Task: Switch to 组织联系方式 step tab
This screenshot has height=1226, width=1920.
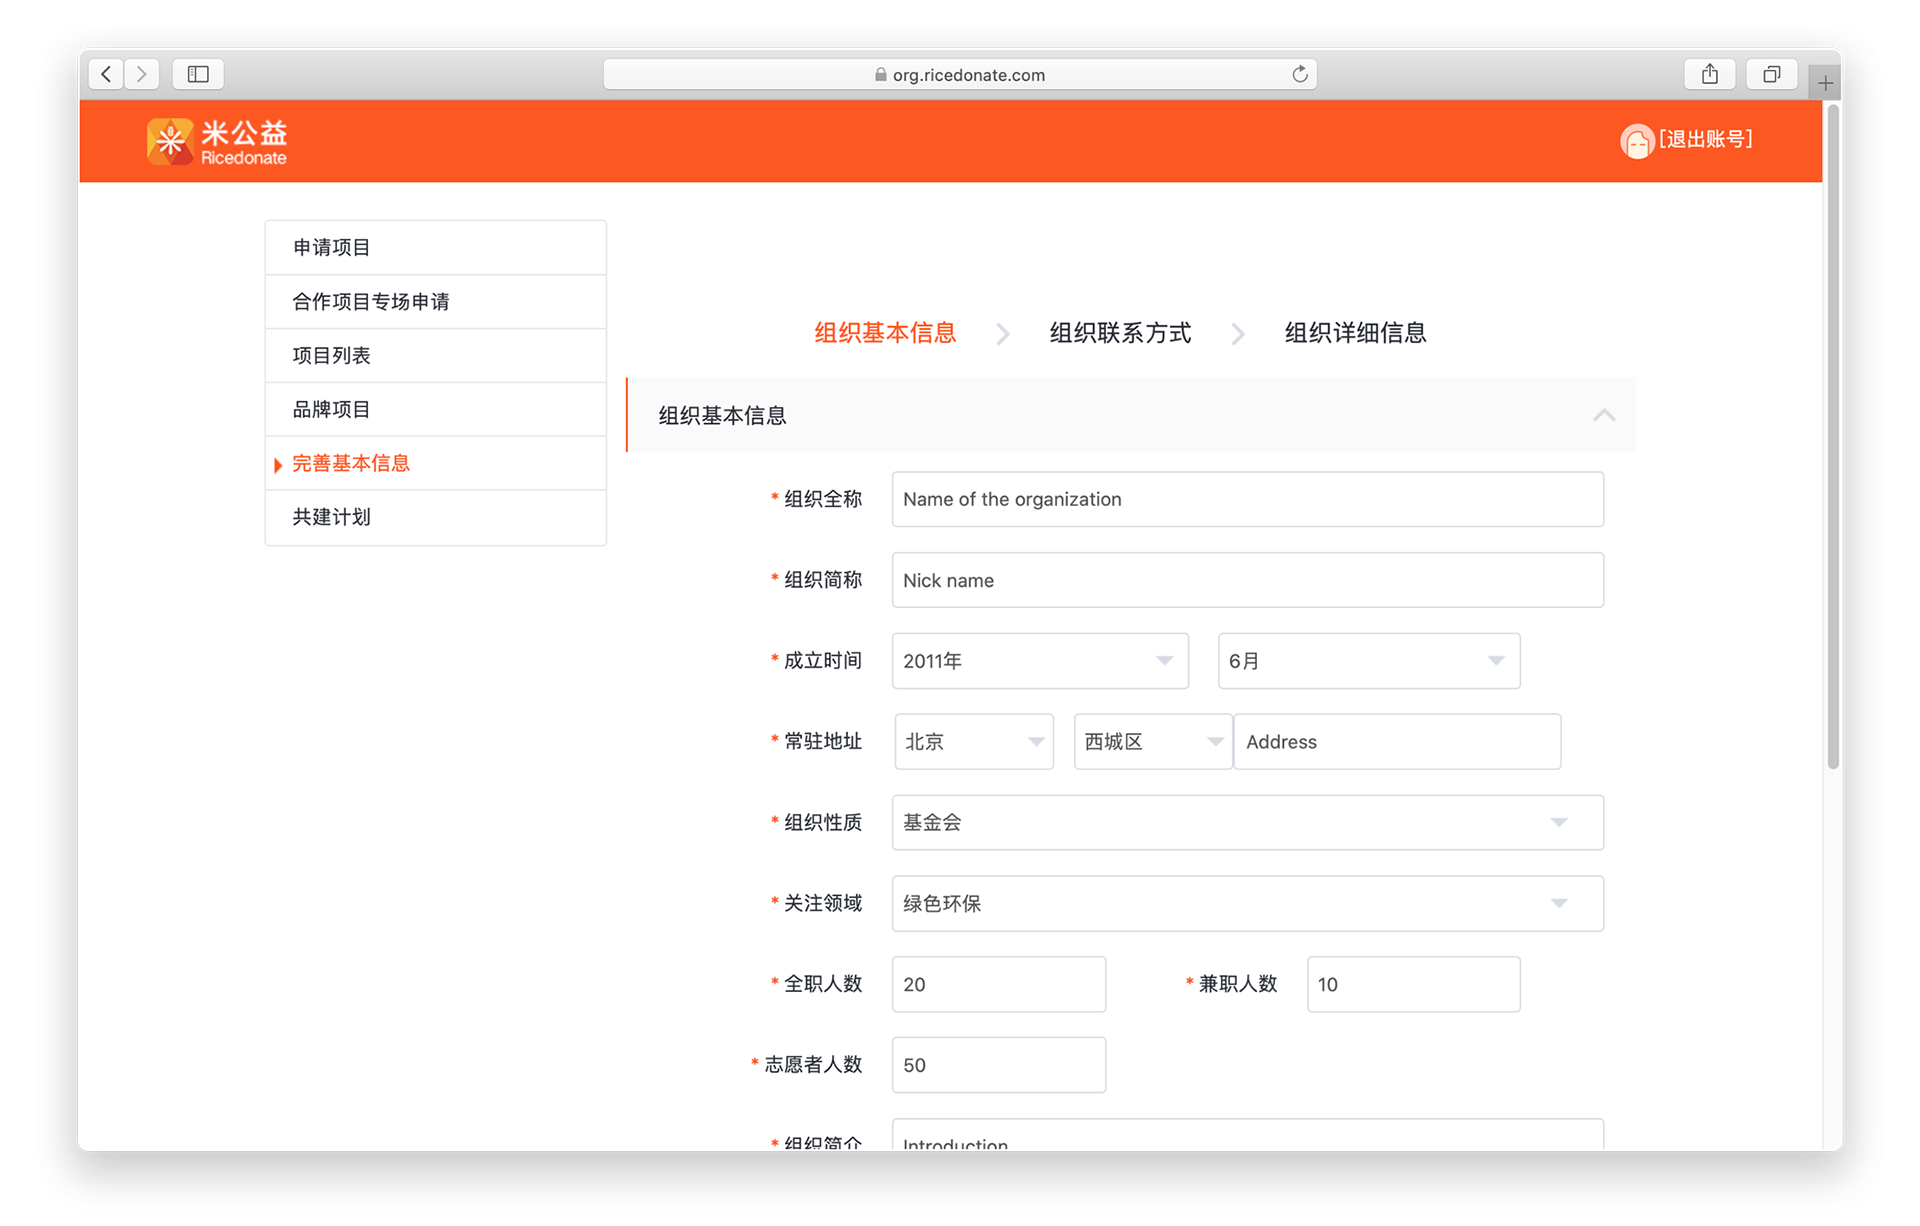Action: [x=1120, y=333]
